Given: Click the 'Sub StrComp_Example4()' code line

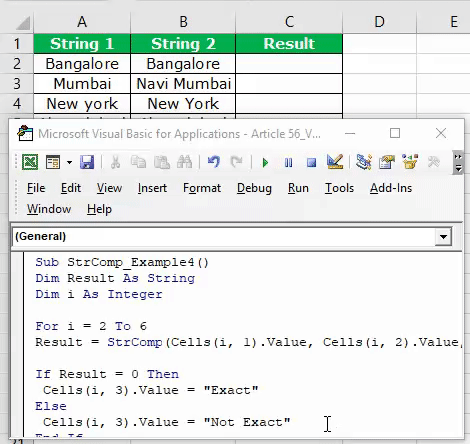Looking at the screenshot, I should click(x=122, y=262).
